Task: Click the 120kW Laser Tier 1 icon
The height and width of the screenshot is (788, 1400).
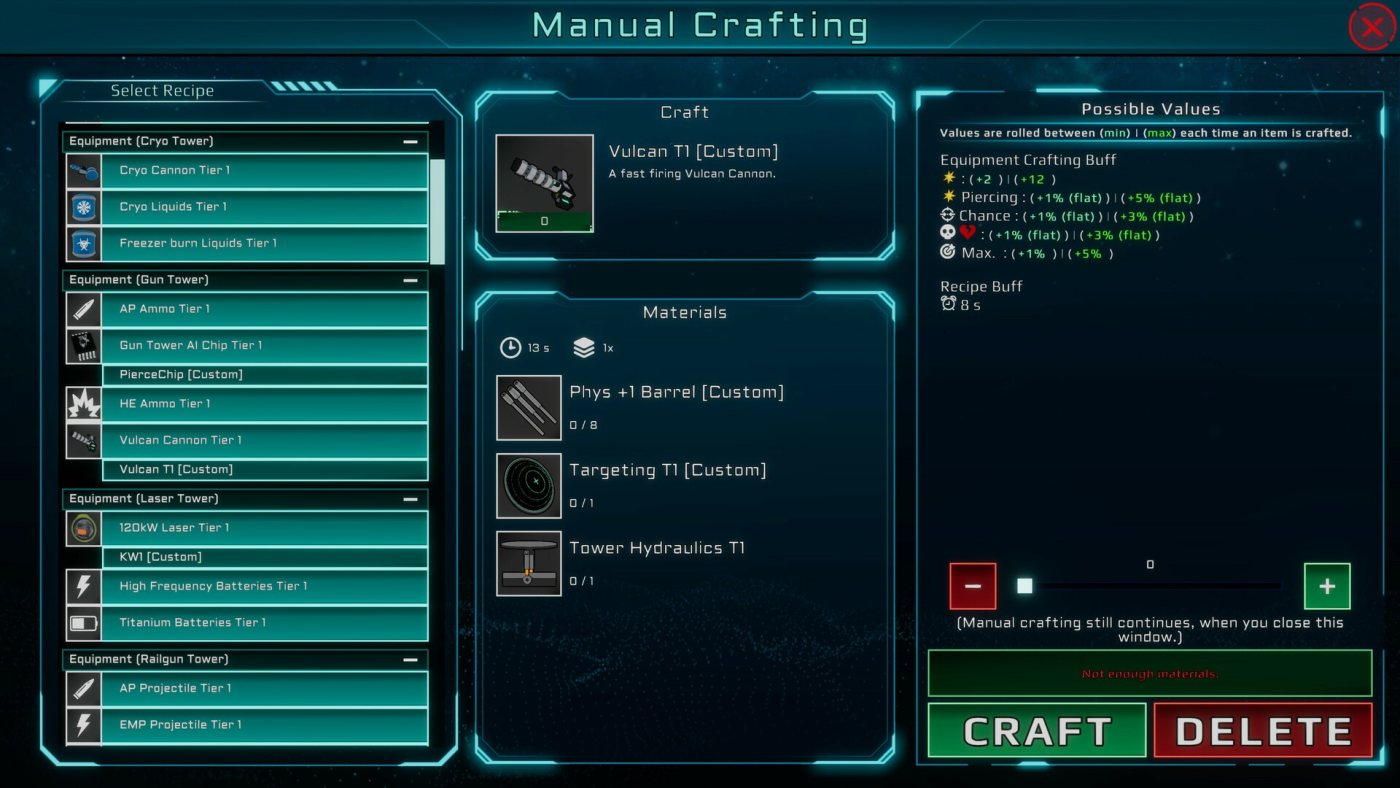Action: click(83, 528)
